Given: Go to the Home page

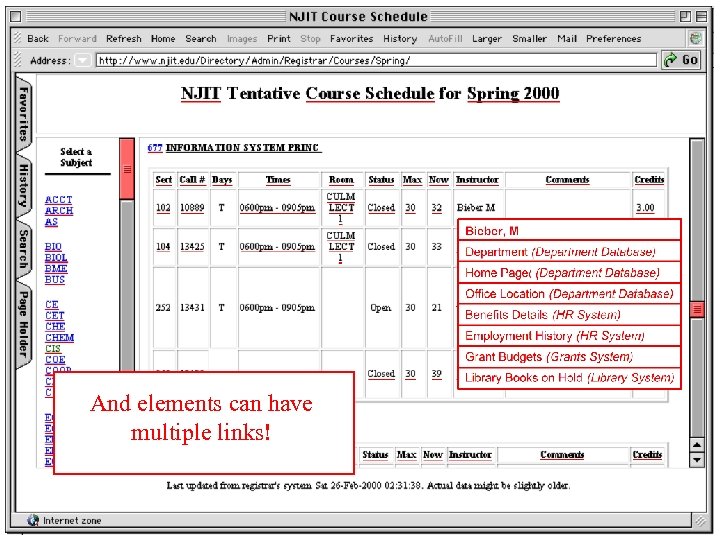Looking at the screenshot, I should point(163,39).
